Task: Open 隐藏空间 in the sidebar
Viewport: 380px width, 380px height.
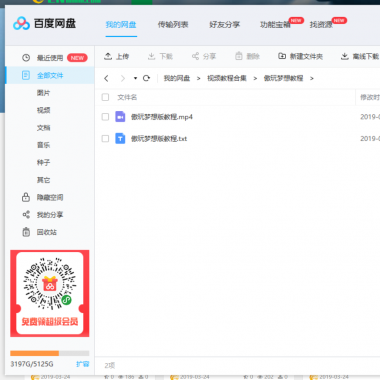Action: point(50,197)
